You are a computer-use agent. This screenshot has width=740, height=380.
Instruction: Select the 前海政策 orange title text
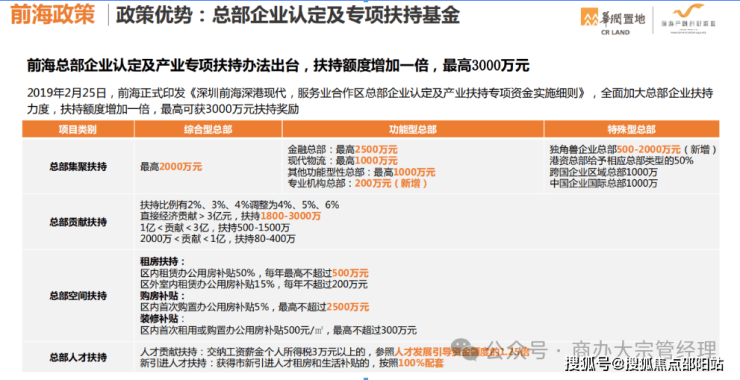click(x=52, y=14)
